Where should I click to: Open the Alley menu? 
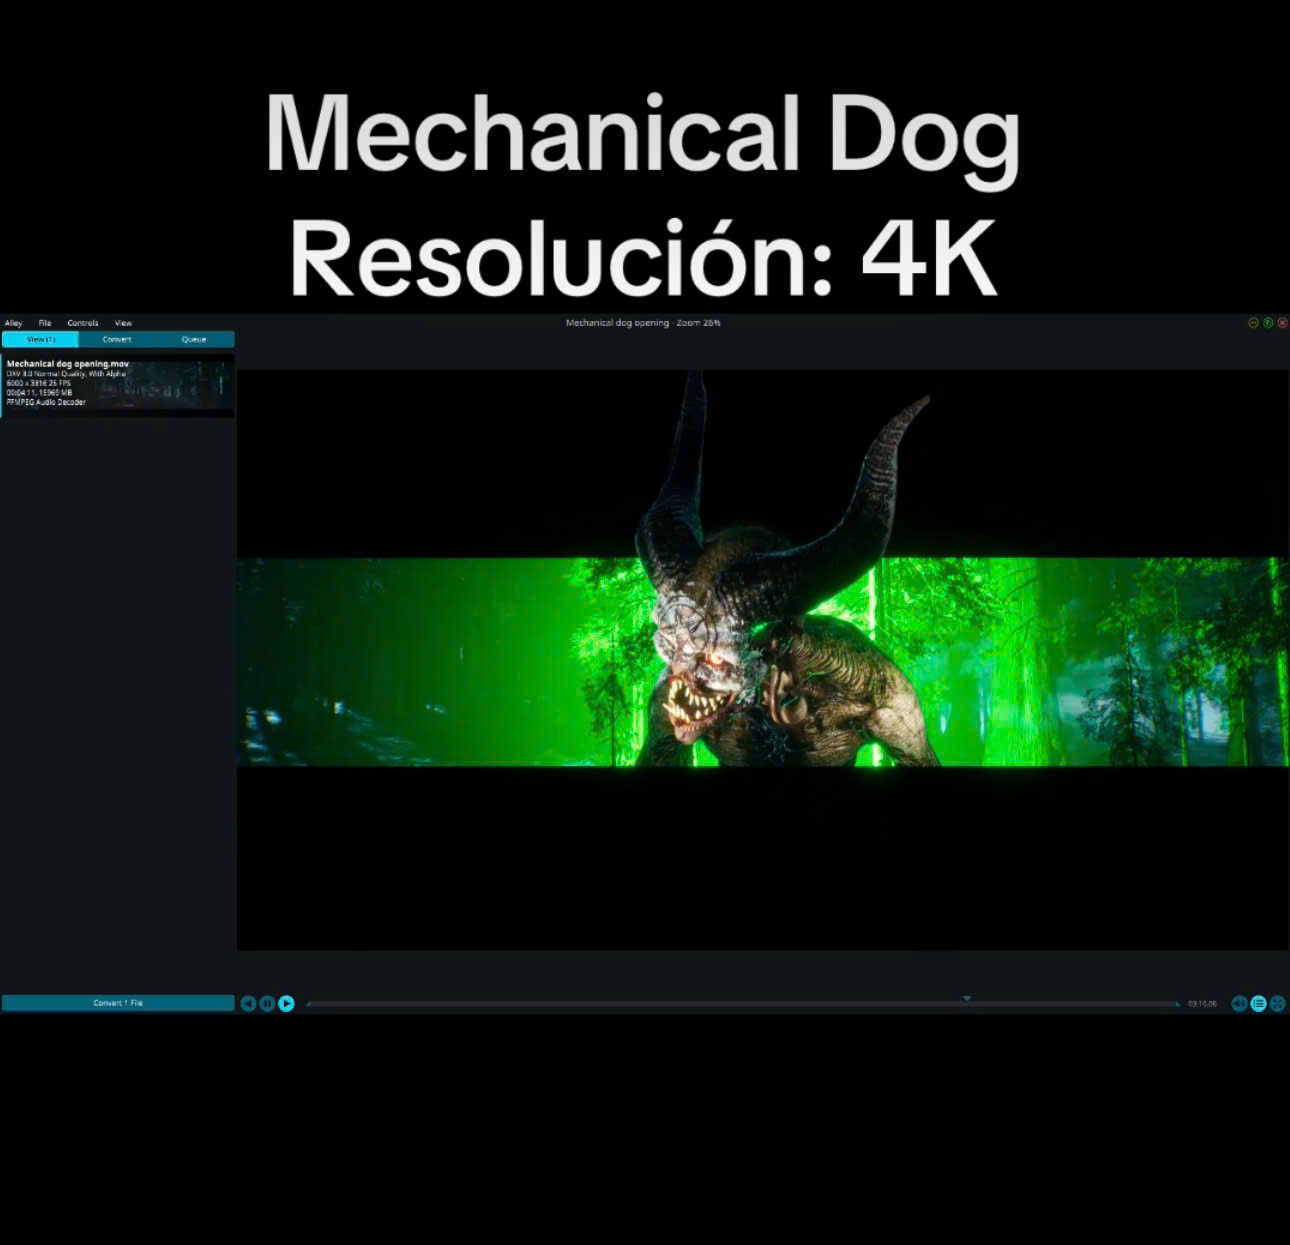pos(13,323)
